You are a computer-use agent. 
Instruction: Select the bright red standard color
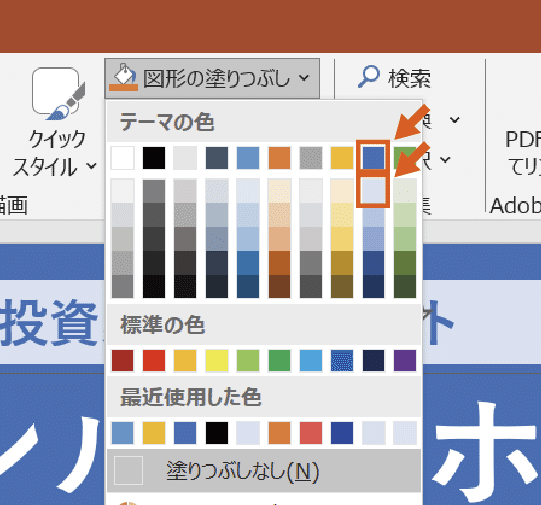click(154, 360)
